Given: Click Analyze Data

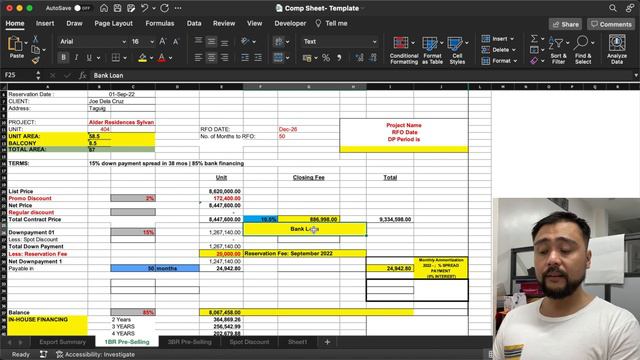Looking at the screenshot, I should (x=617, y=50).
